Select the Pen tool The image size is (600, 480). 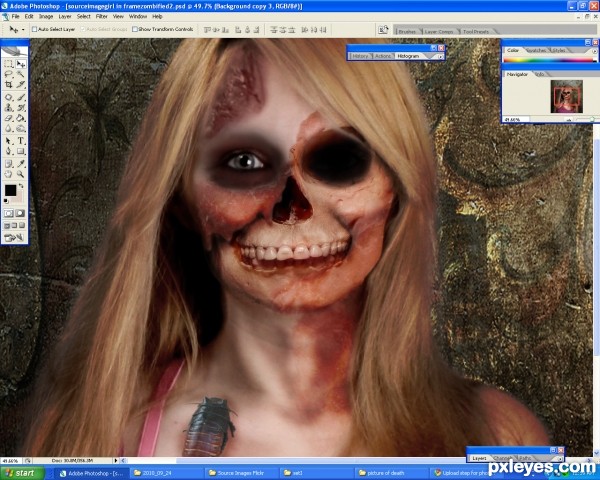click(x=8, y=151)
